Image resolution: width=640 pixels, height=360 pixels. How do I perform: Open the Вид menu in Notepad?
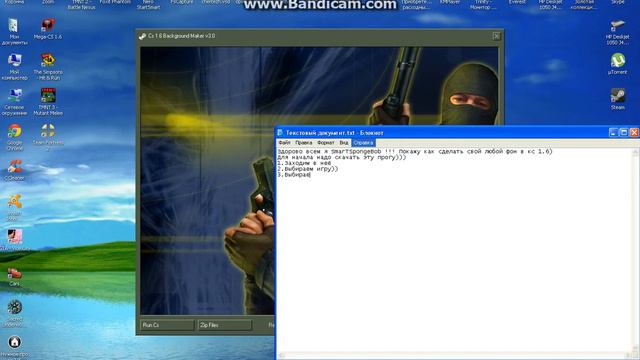tap(344, 143)
